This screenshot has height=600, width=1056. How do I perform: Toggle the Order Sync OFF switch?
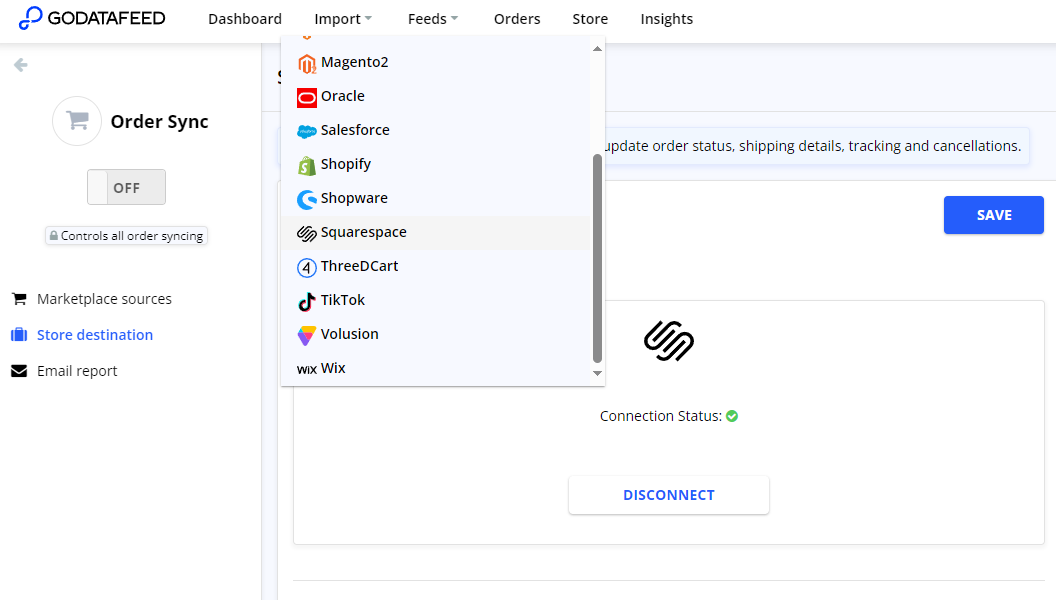click(127, 187)
